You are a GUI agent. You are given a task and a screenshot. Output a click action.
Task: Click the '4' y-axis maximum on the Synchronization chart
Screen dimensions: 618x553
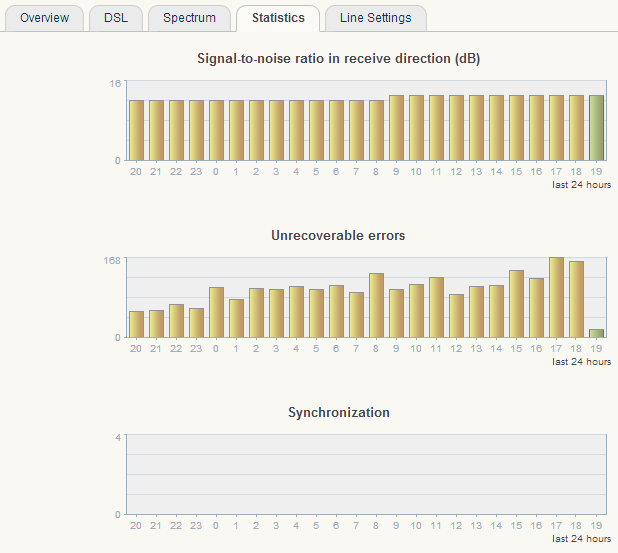pyautogui.click(x=118, y=438)
